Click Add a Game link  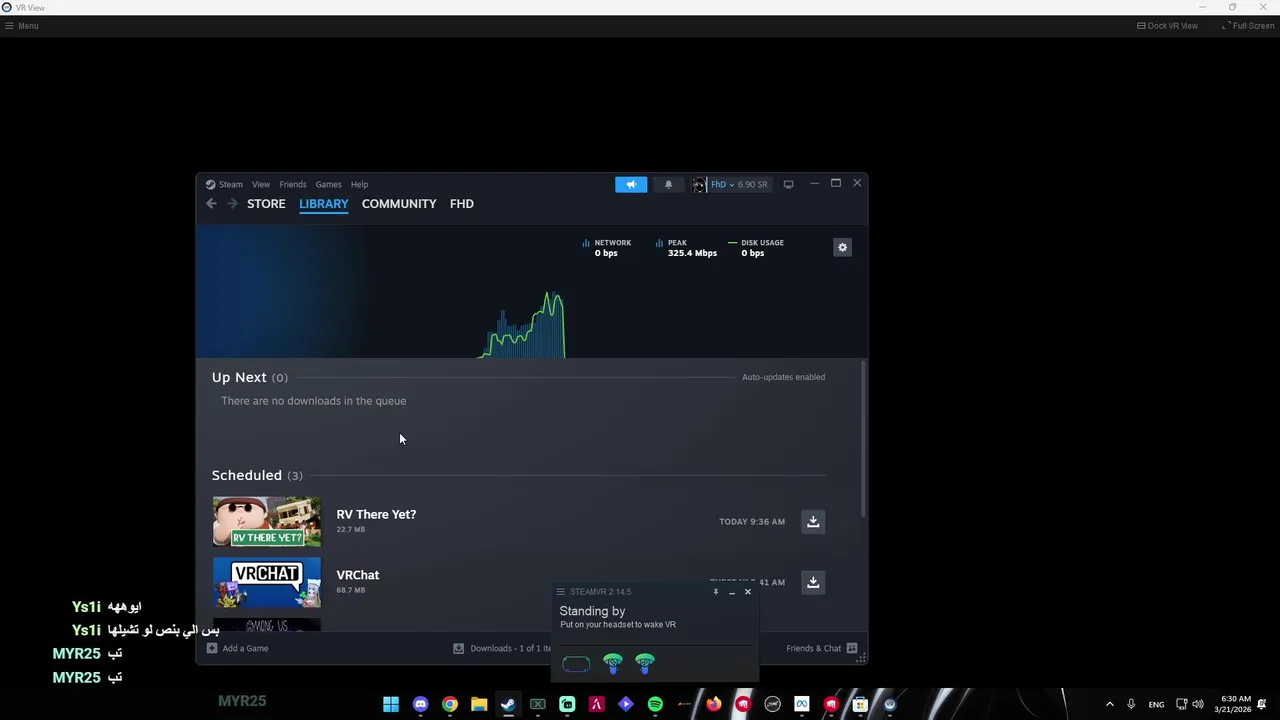tap(245, 648)
